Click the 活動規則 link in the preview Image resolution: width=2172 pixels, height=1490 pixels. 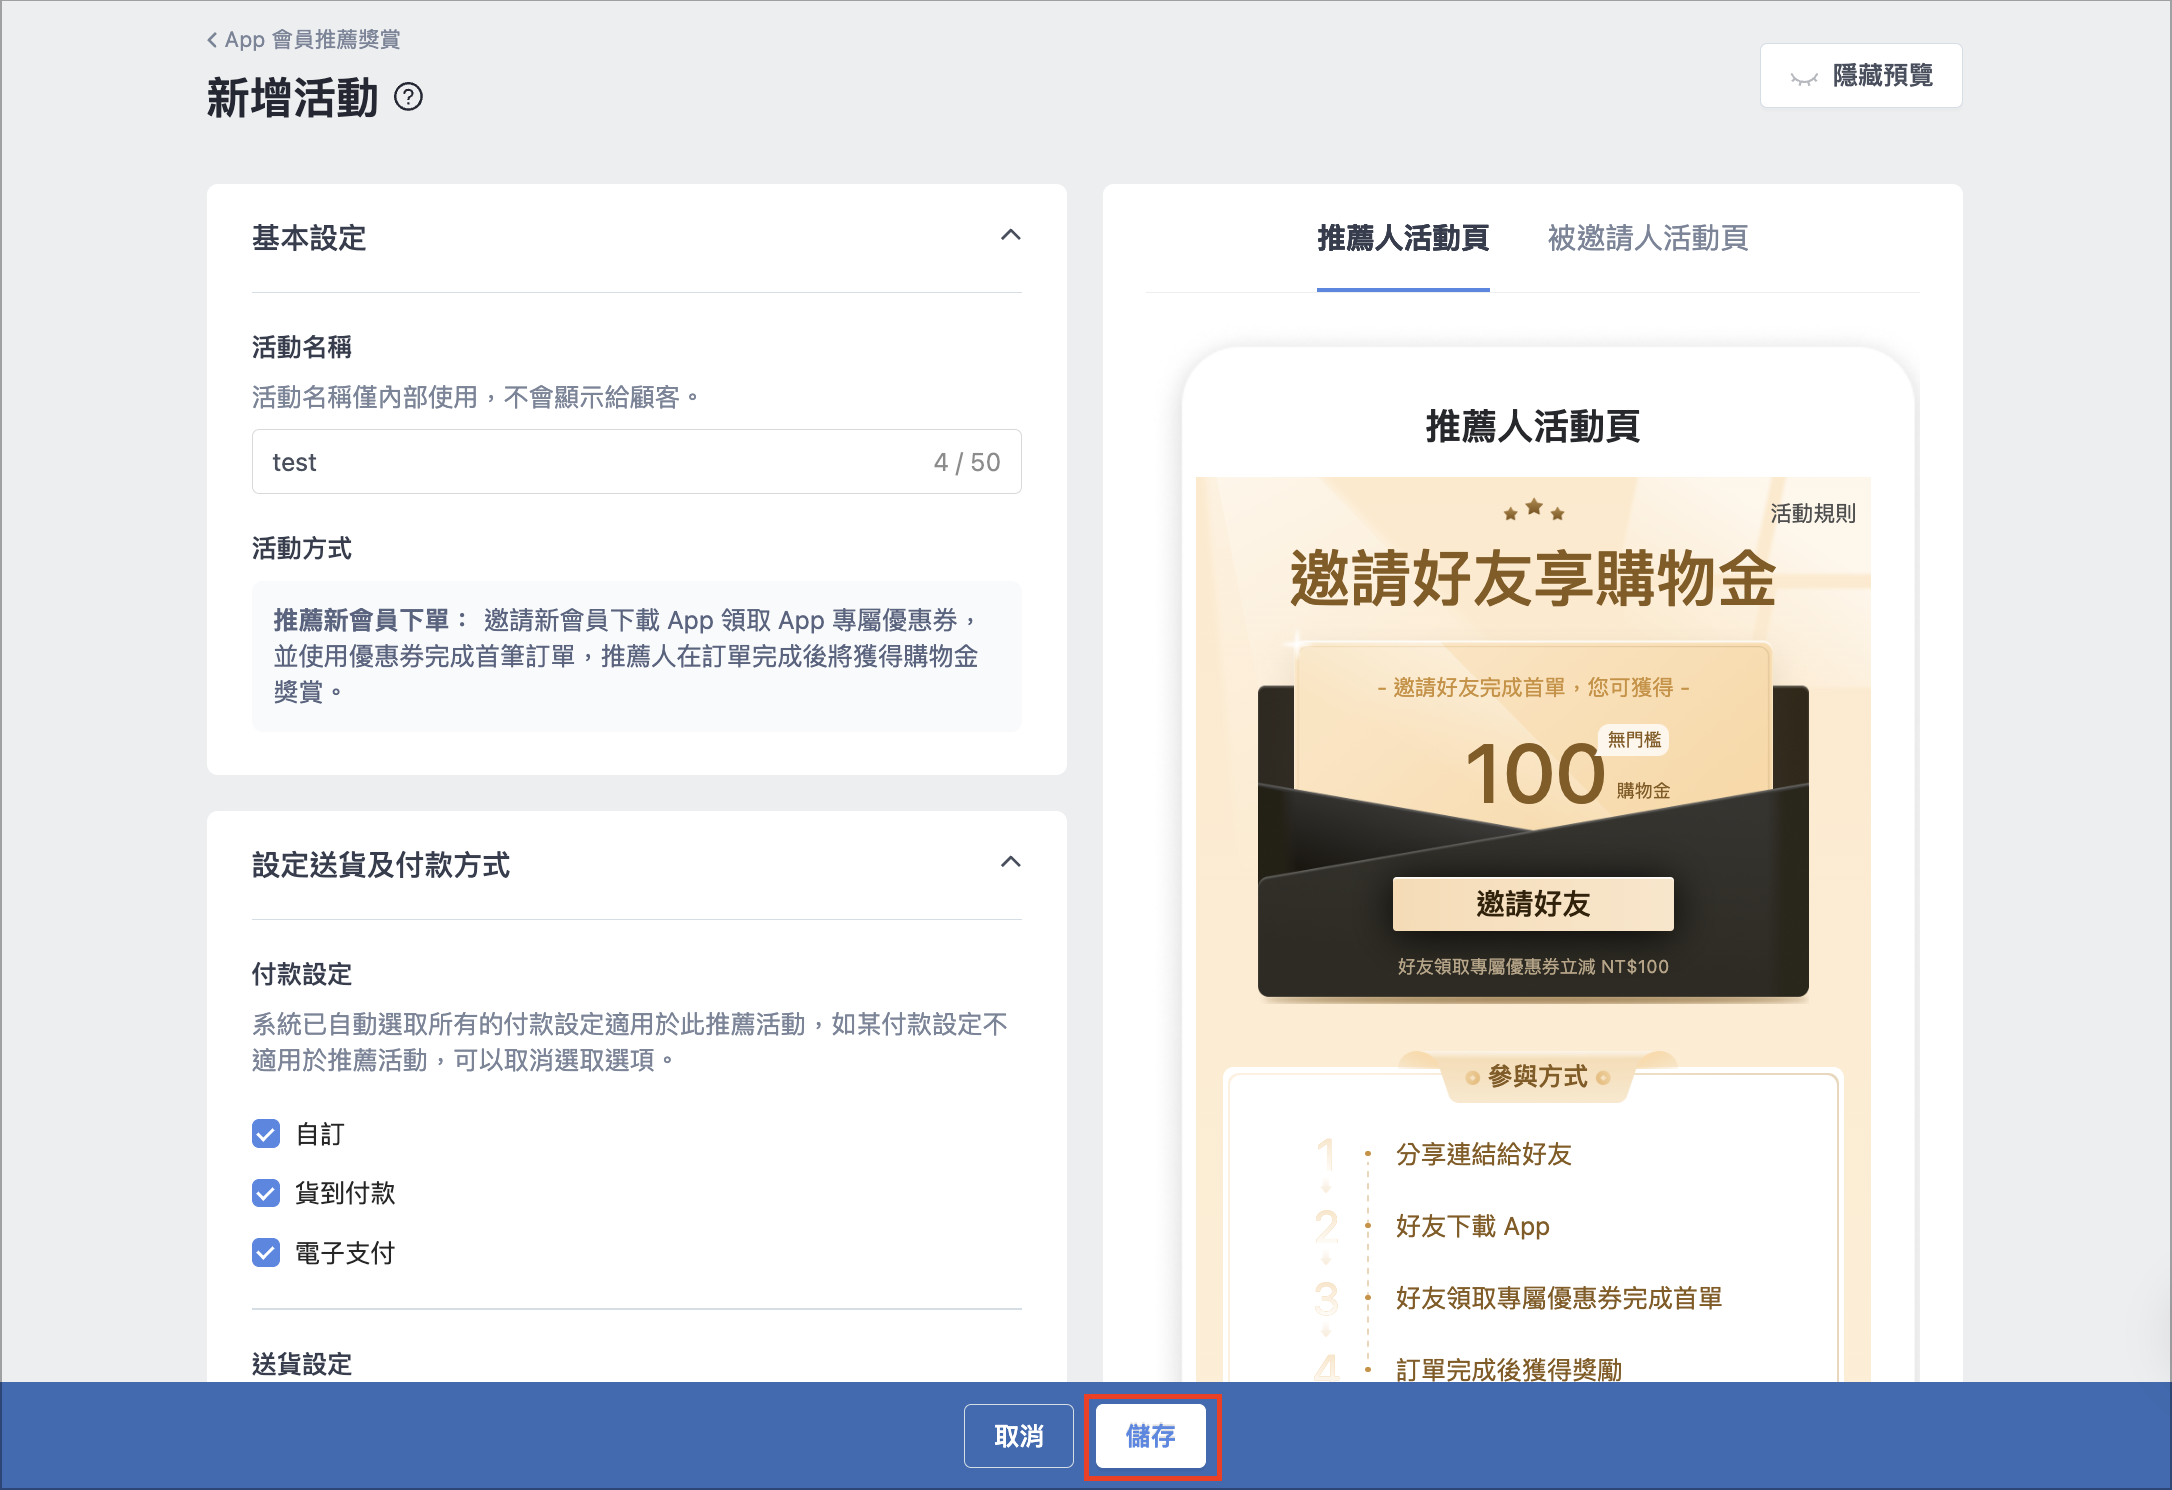click(x=1812, y=513)
